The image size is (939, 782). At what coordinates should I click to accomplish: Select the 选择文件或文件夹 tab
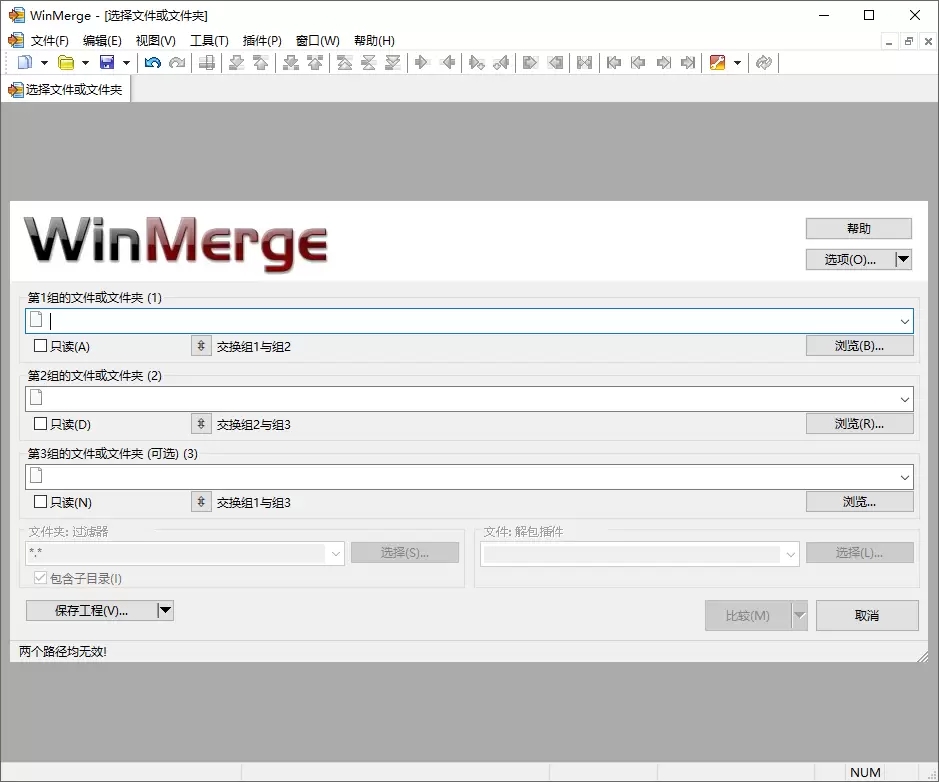point(66,89)
